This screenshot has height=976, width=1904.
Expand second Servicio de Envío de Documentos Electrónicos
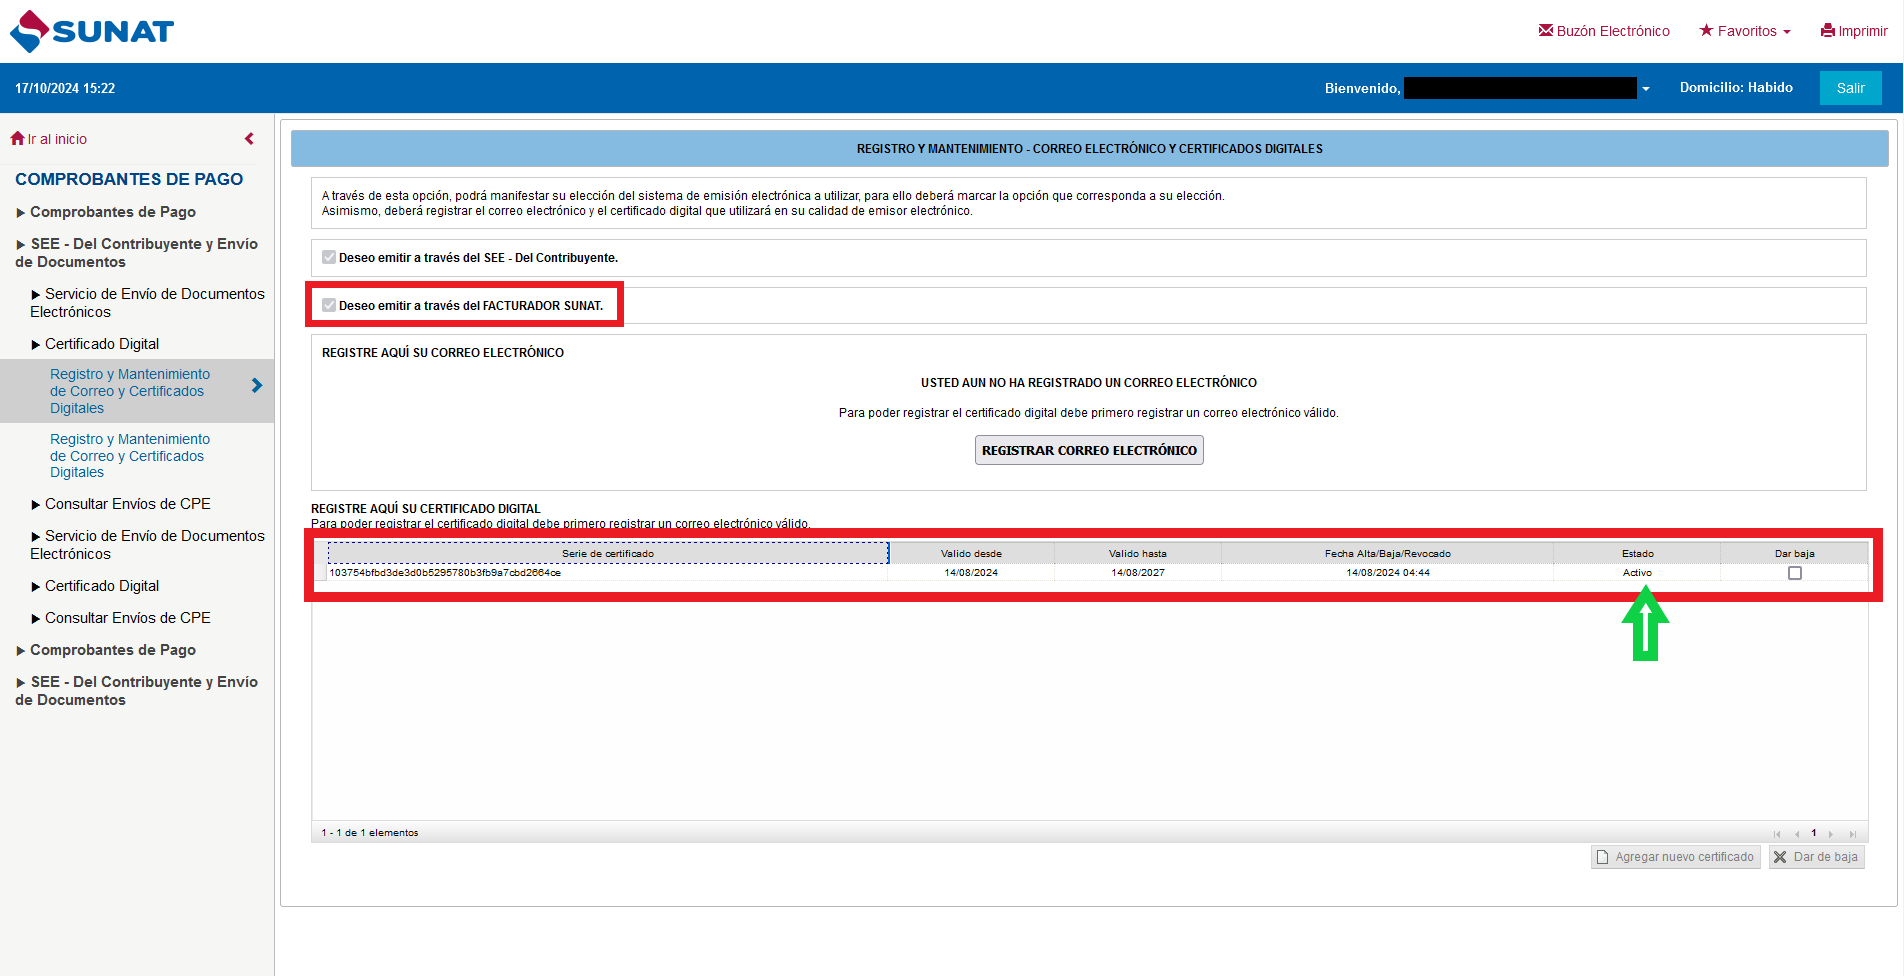point(148,545)
